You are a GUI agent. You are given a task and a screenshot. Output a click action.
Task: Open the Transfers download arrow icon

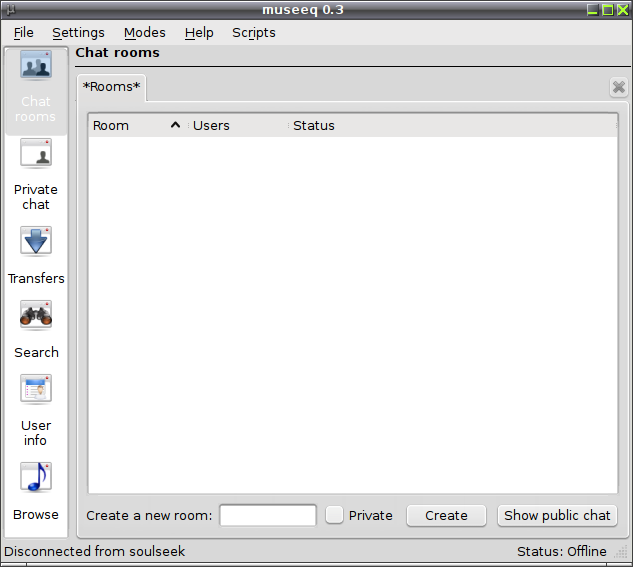point(36,241)
